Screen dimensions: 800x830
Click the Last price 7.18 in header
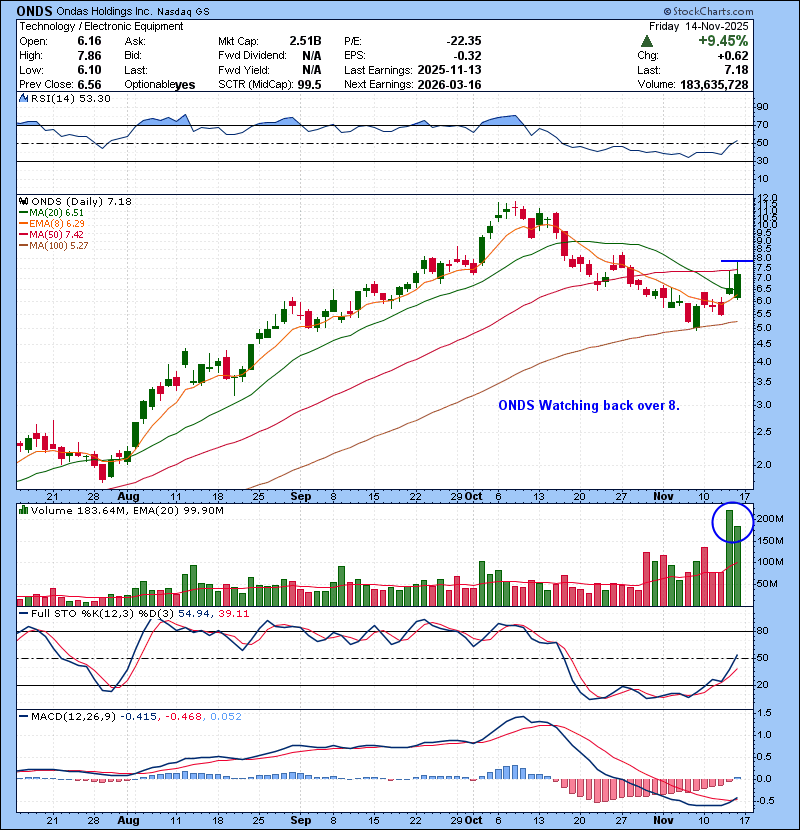[x=736, y=70]
